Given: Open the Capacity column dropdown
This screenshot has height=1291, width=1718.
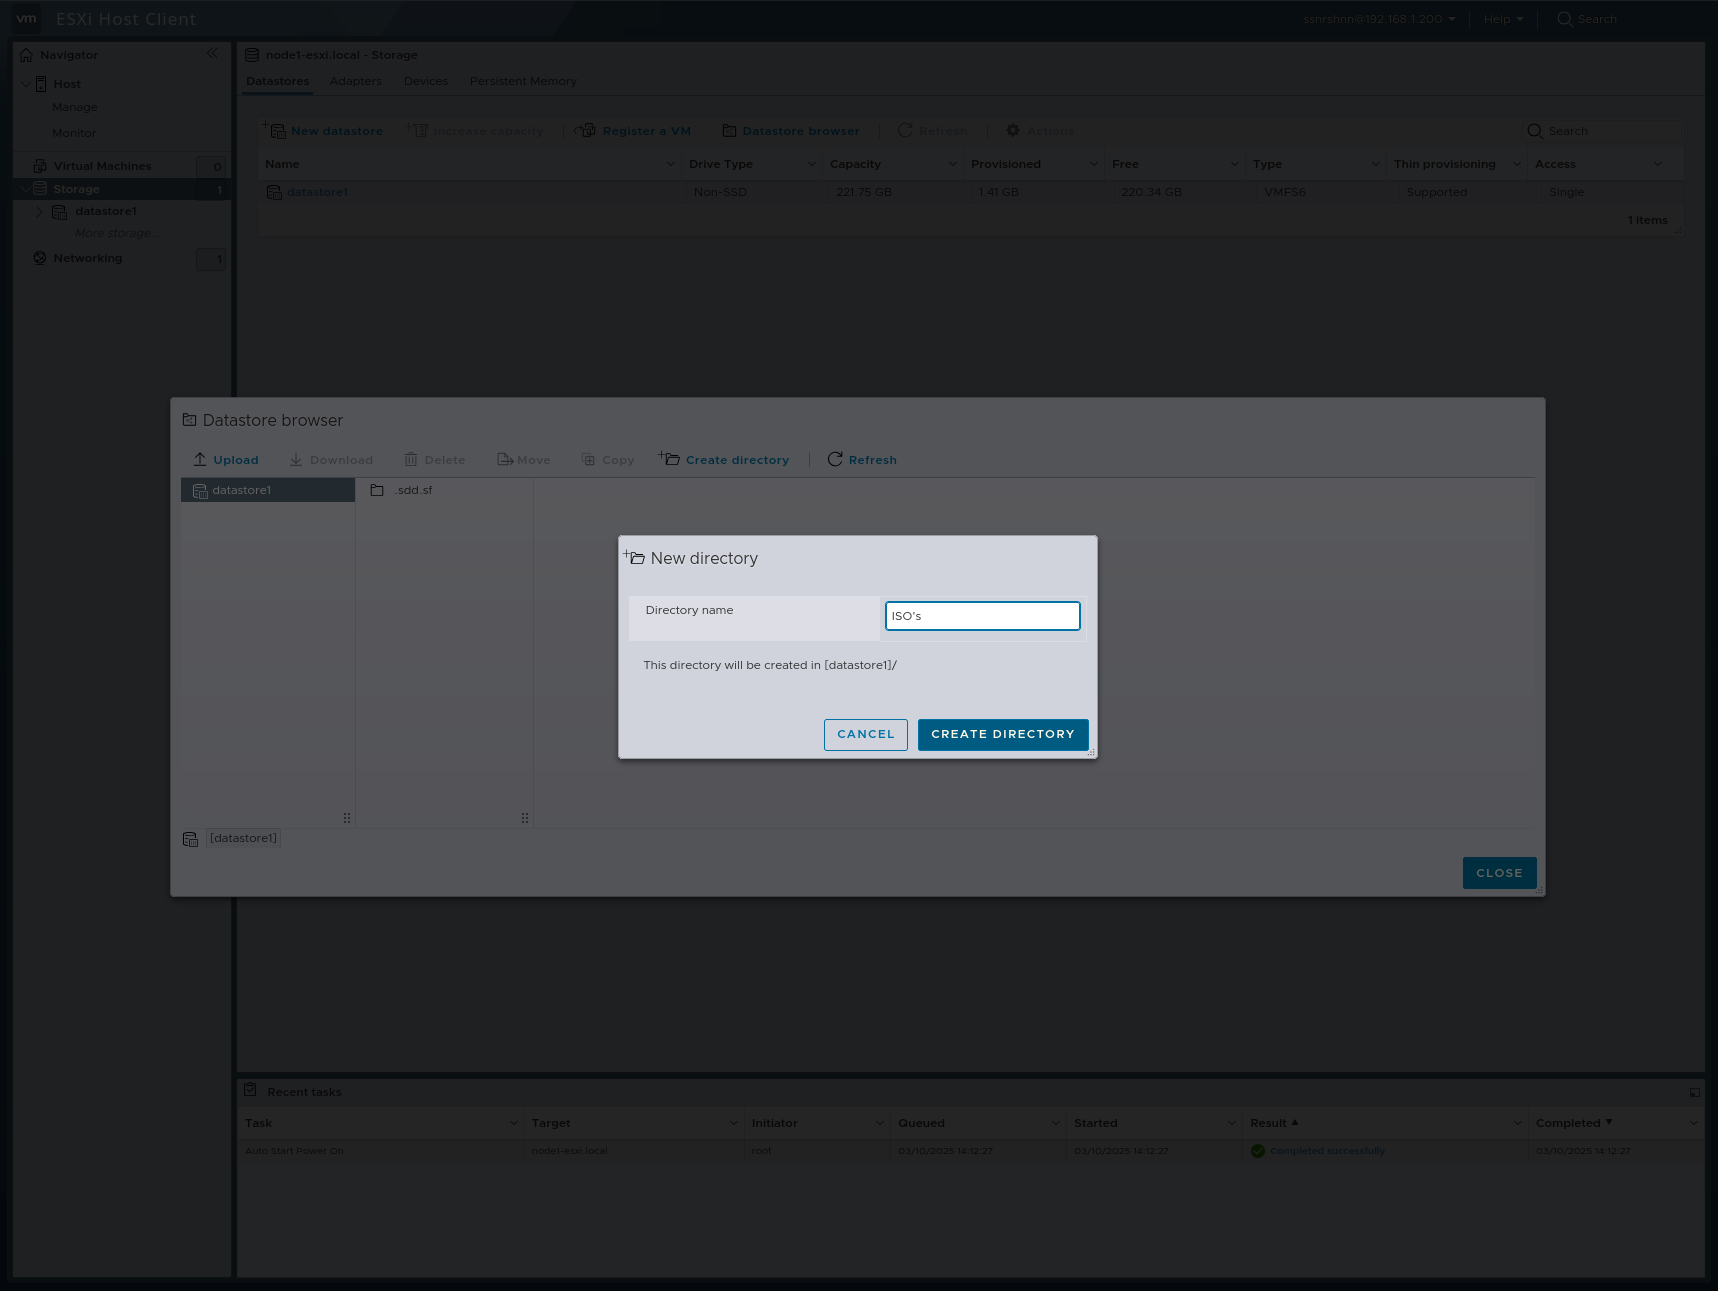Looking at the screenshot, I should pyautogui.click(x=954, y=163).
